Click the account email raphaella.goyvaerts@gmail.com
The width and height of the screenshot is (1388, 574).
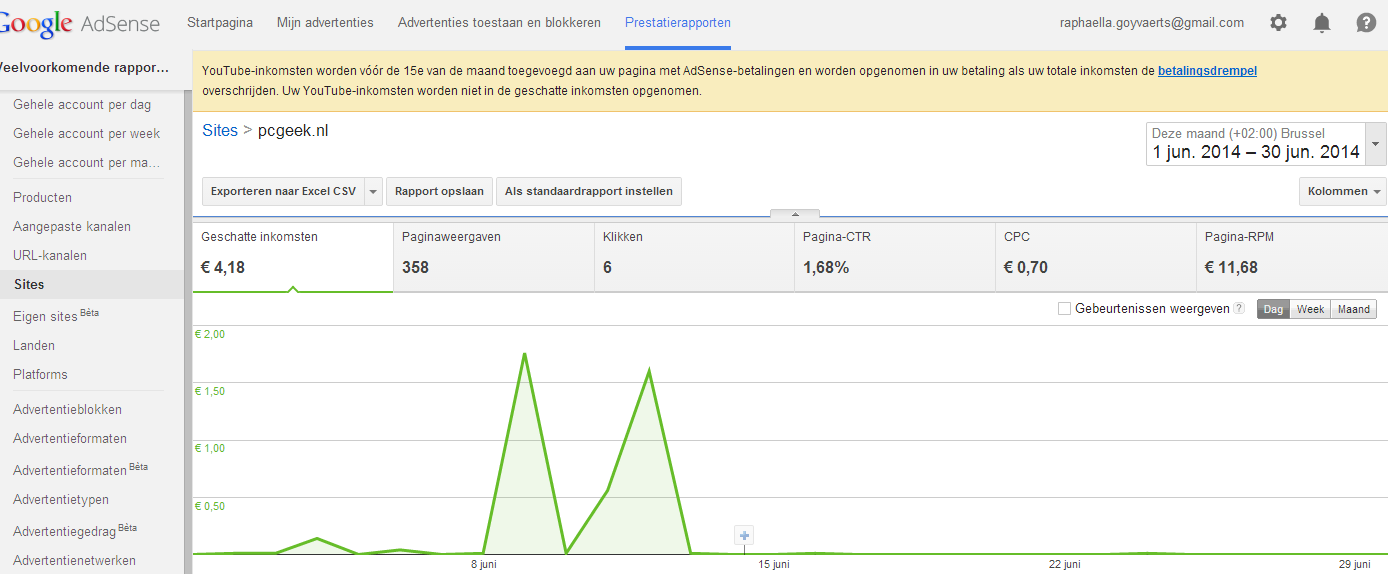(1152, 22)
